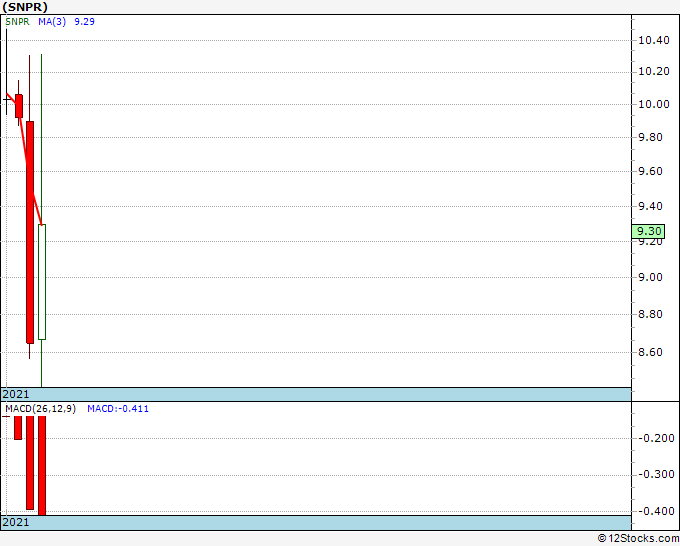Select the 10.40 price axis label
Viewport: 680px width, 546px height.
pos(654,41)
